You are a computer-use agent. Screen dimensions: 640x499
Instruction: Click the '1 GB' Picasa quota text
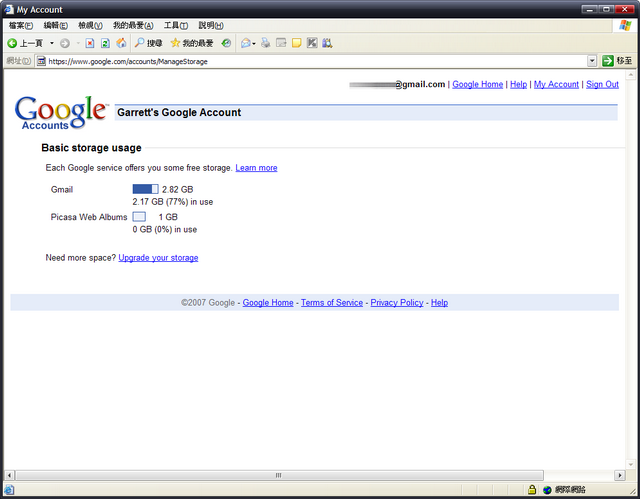(168, 217)
